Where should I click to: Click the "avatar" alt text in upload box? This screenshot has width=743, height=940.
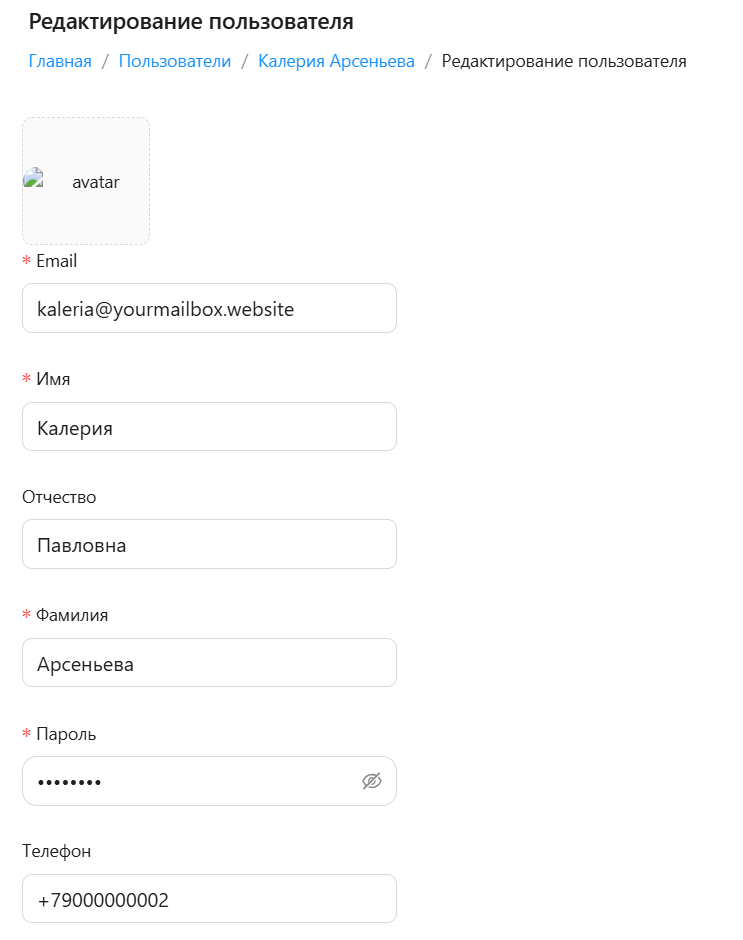click(x=95, y=182)
